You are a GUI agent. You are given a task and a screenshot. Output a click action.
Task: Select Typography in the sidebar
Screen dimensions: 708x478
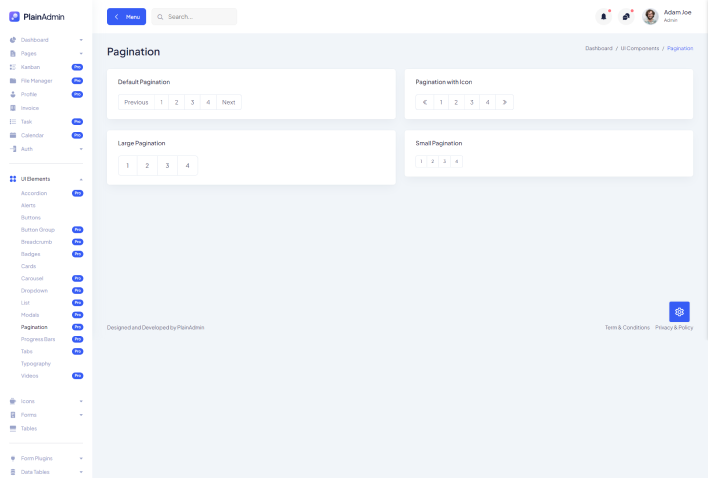36,364
